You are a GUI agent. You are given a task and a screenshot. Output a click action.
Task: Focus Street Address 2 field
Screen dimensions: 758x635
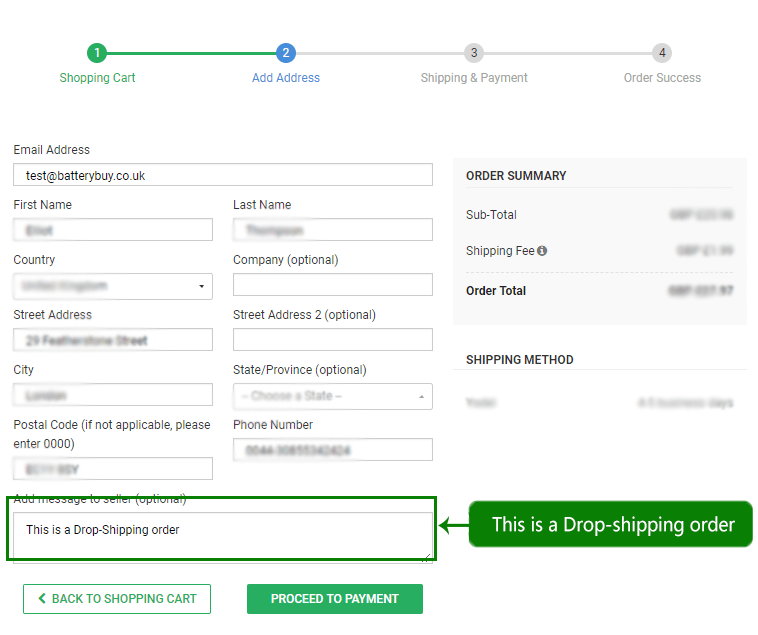click(332, 340)
